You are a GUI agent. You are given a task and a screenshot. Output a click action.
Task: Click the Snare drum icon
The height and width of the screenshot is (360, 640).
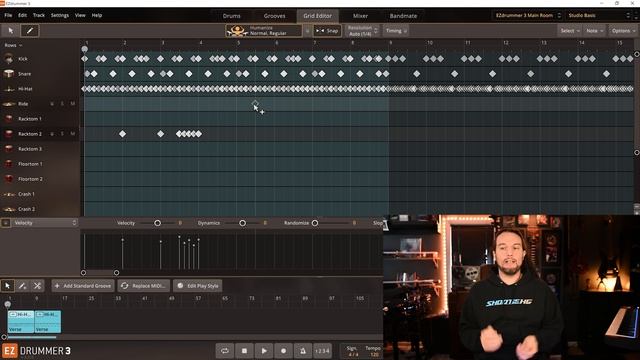(9, 74)
